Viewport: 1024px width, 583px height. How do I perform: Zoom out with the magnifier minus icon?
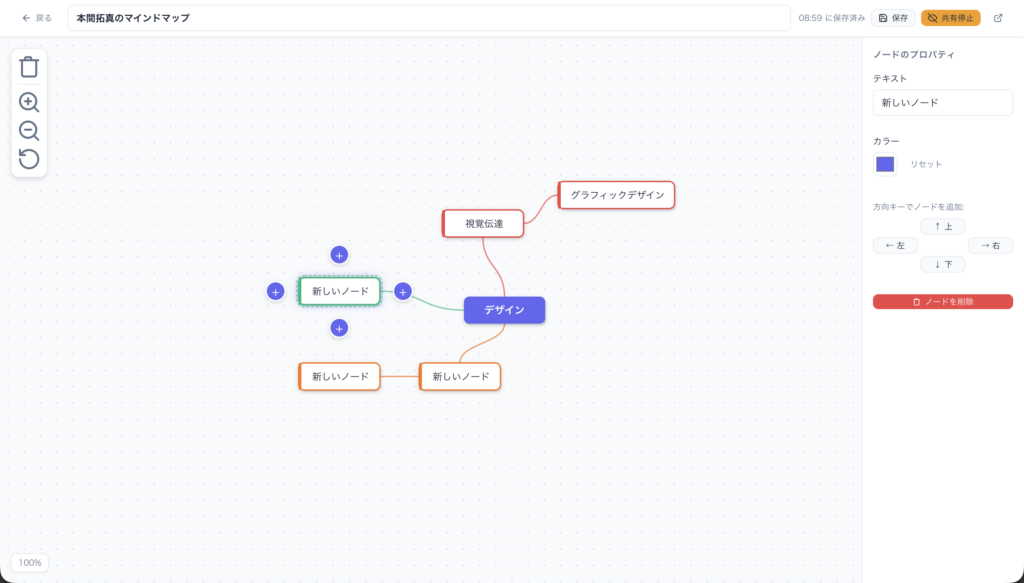point(29,131)
